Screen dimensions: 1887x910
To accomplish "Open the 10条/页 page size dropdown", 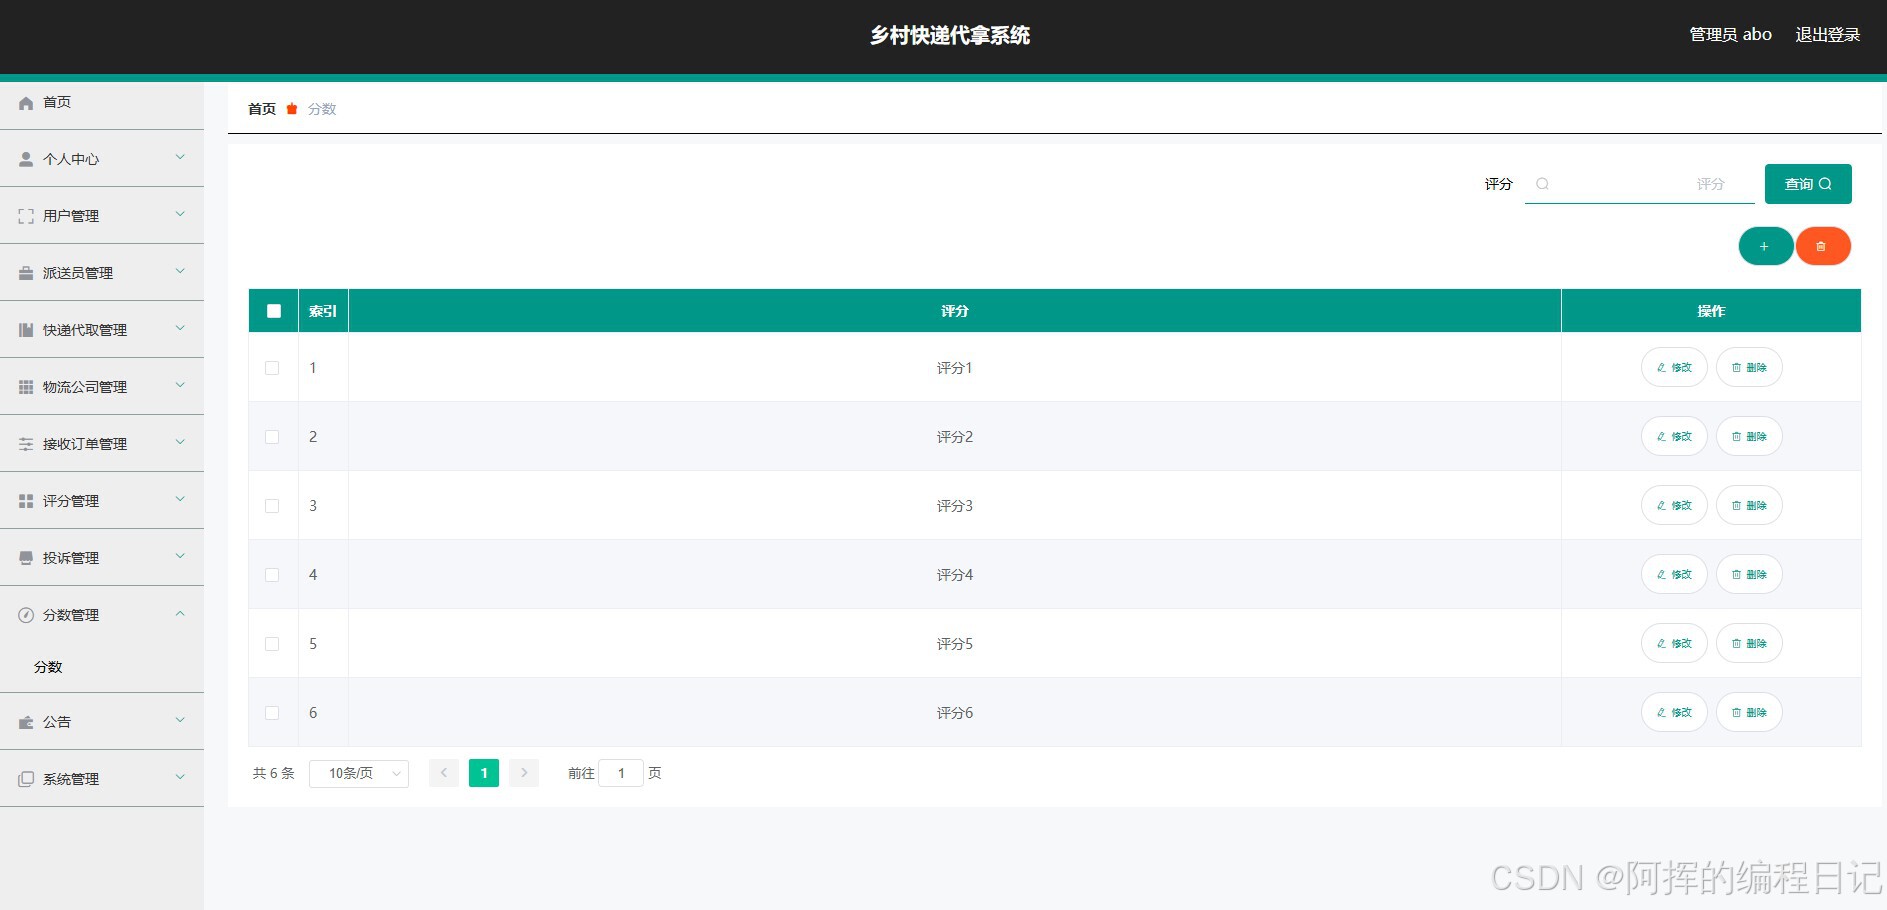I will pyautogui.click(x=359, y=773).
